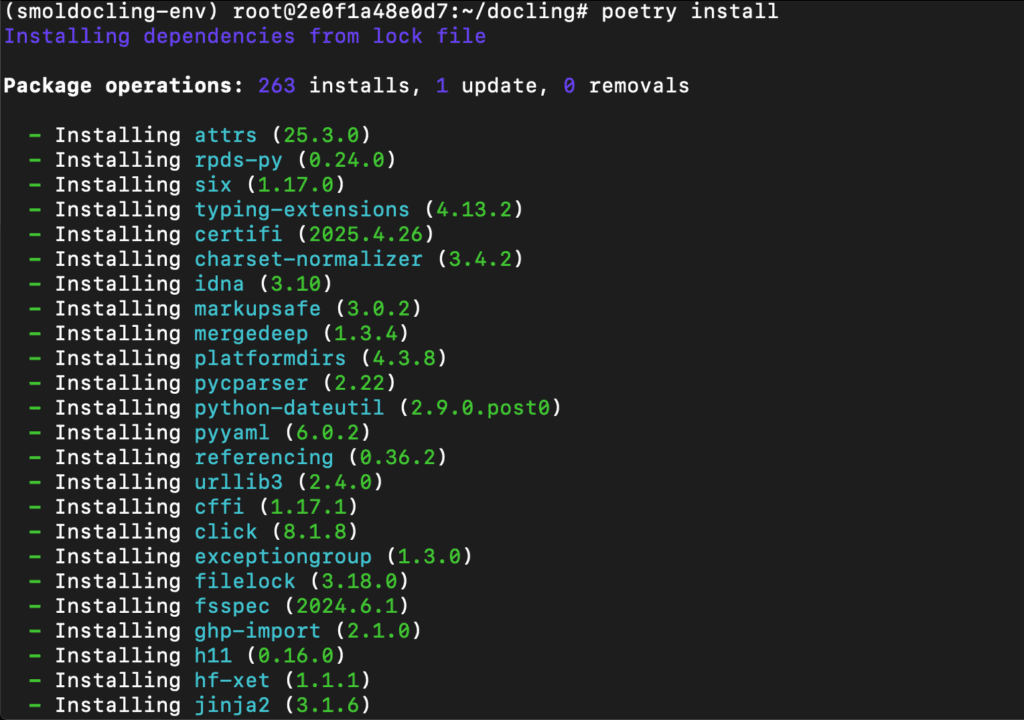Click package name 'ghp-import'
This screenshot has height=720, width=1024.
pyautogui.click(x=257, y=631)
